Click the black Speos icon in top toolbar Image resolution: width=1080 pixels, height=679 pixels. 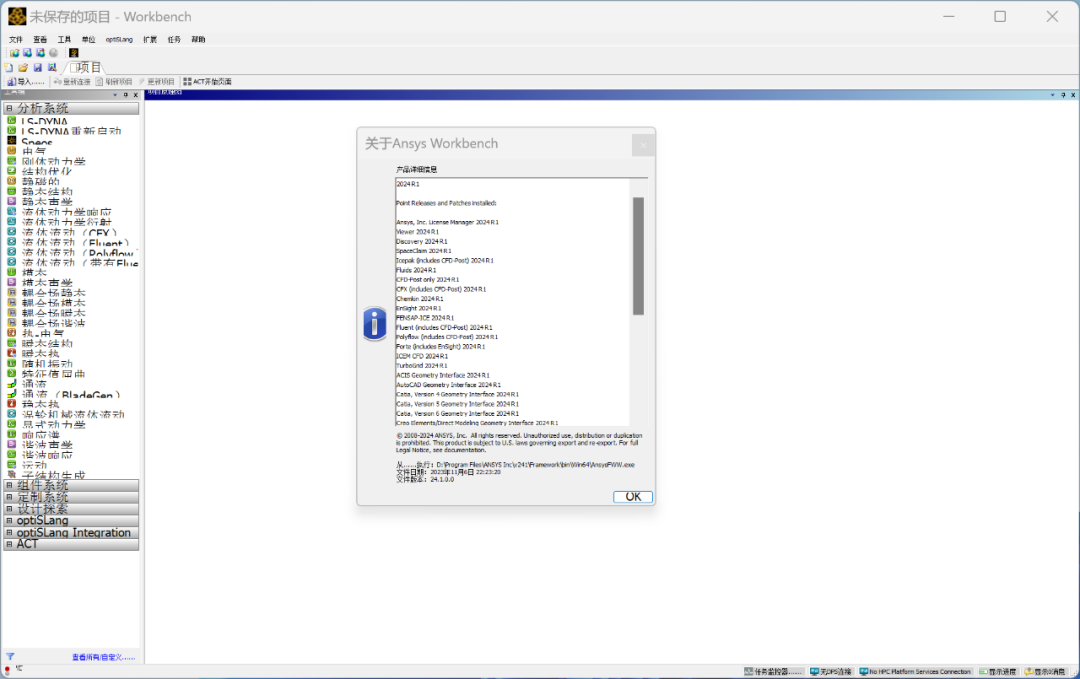tap(74, 53)
